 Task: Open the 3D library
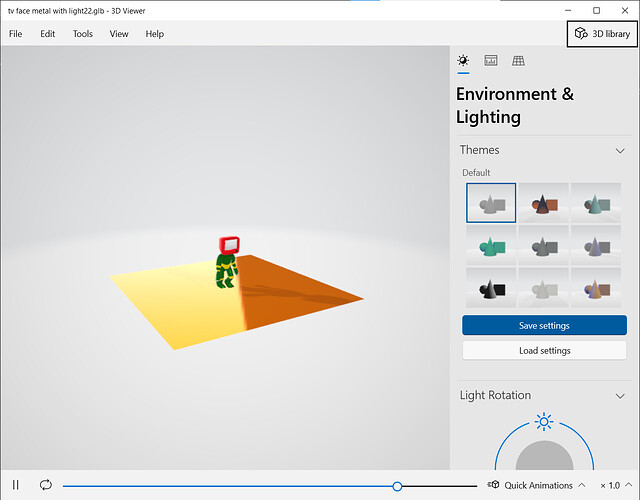(602, 34)
